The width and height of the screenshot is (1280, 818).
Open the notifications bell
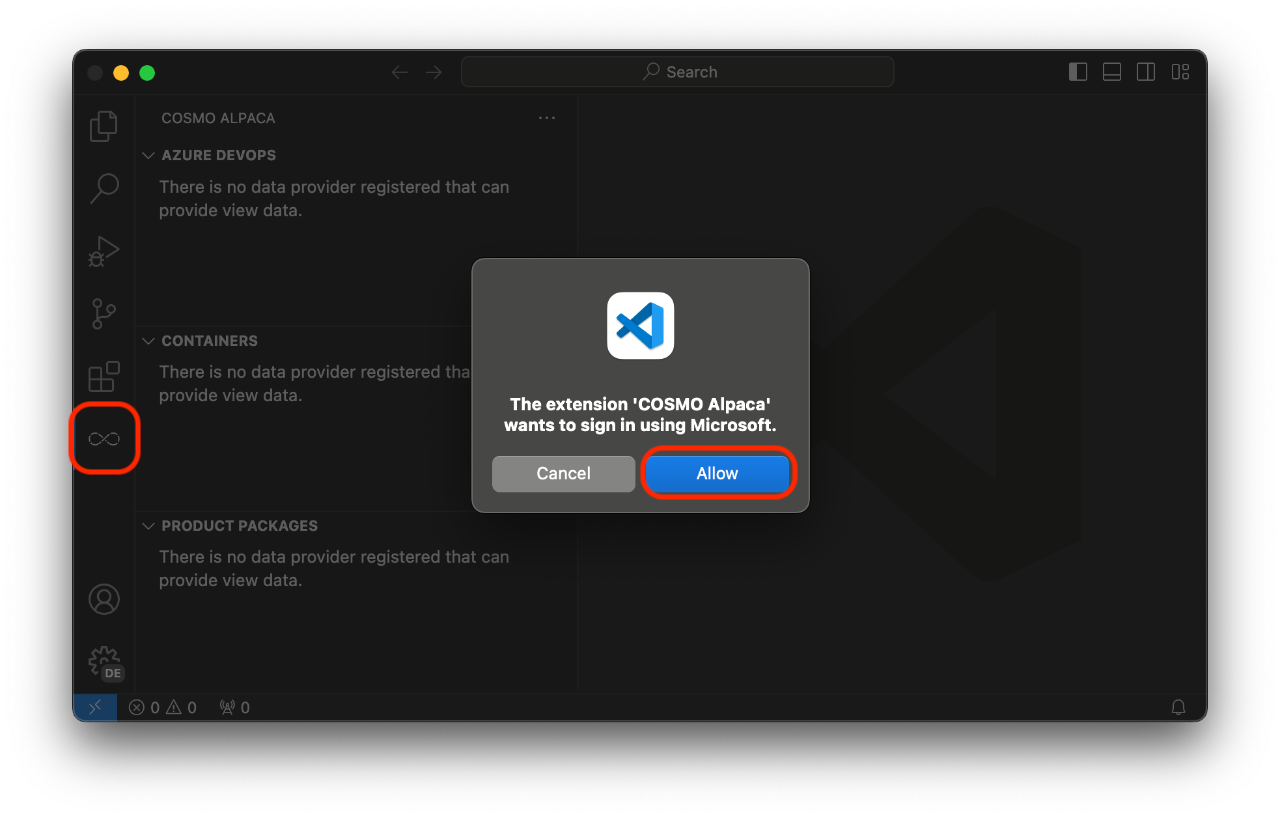1178,707
